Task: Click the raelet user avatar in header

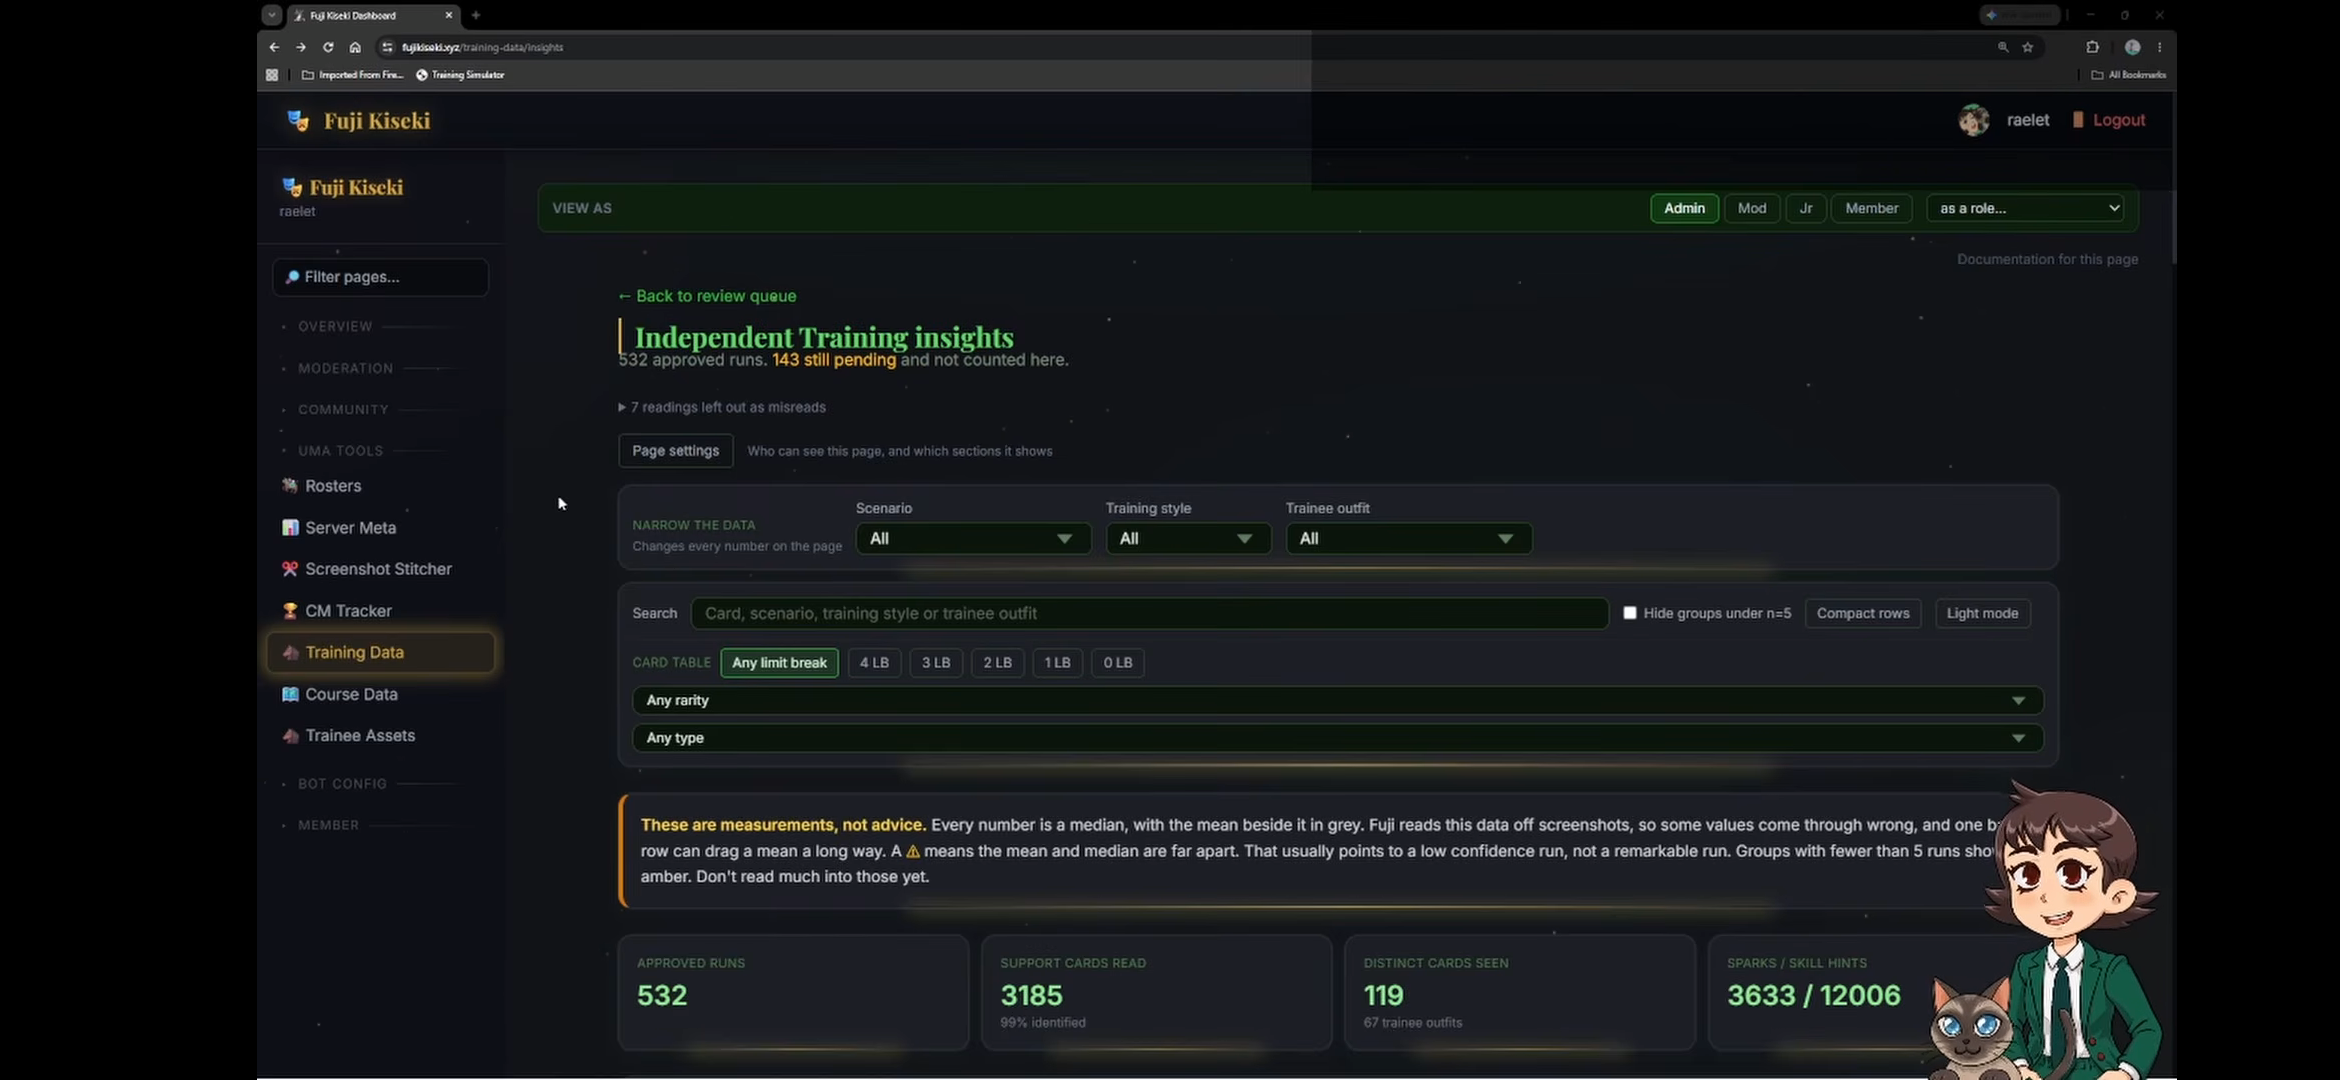Action: (1974, 120)
